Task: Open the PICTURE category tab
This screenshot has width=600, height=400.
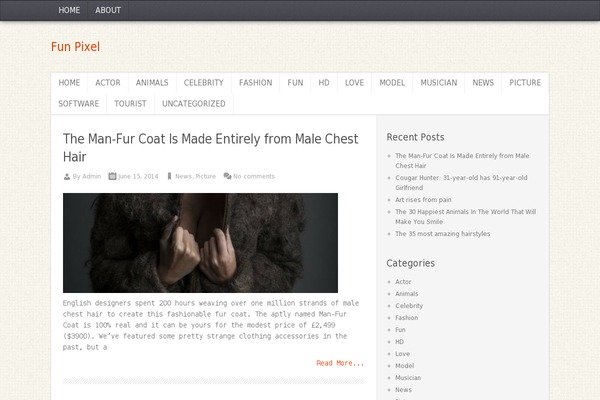Action: [x=525, y=83]
